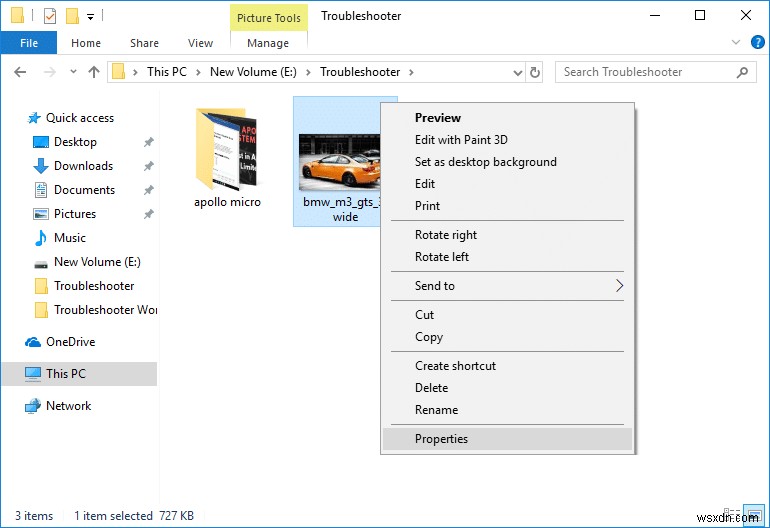770x528 pixels.
Task: Click the pin icon next to Desktop
Action: 148,142
